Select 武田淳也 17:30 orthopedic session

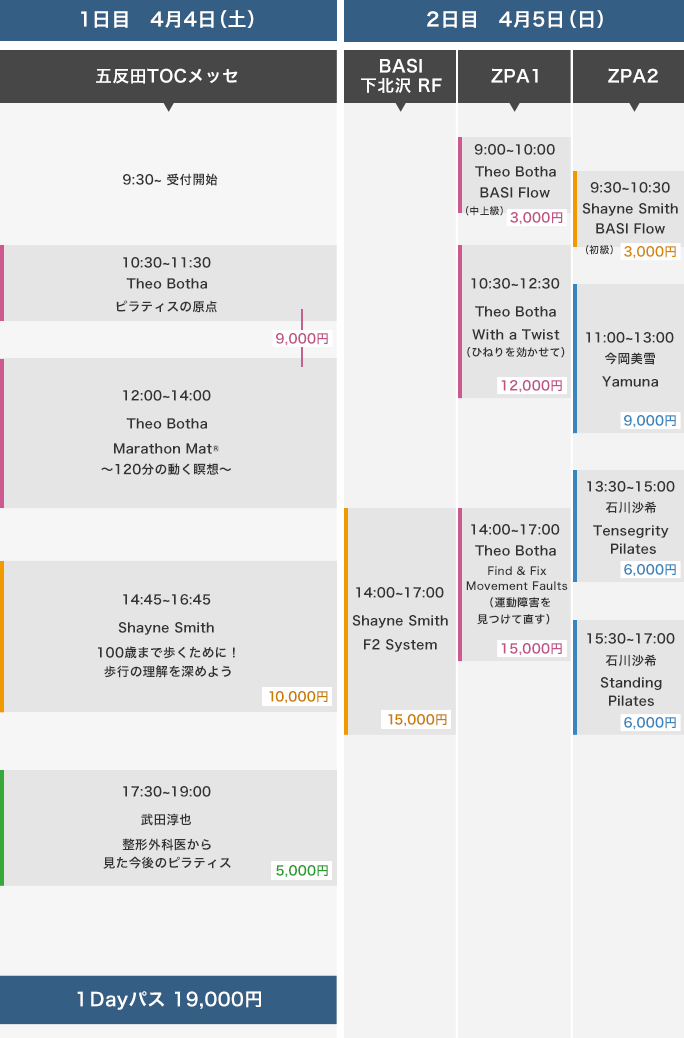[168, 826]
